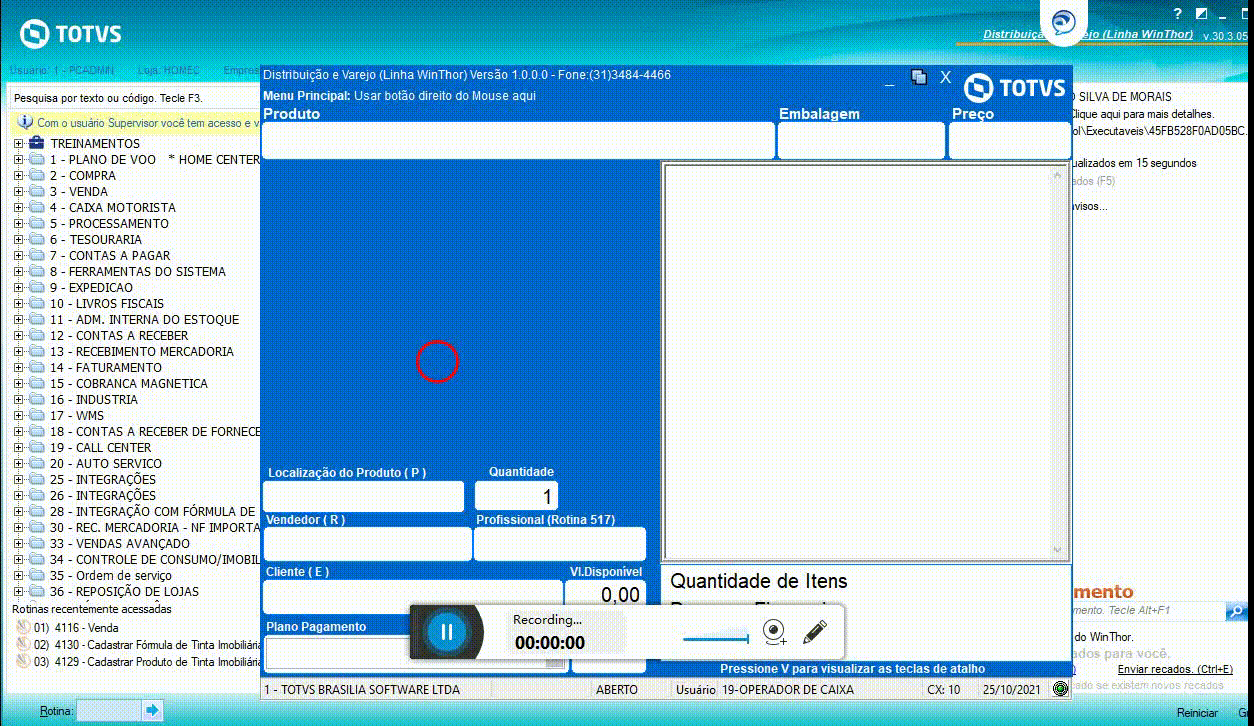Focus the Cliente (E) field
The image size is (1254, 726).
pos(412,596)
